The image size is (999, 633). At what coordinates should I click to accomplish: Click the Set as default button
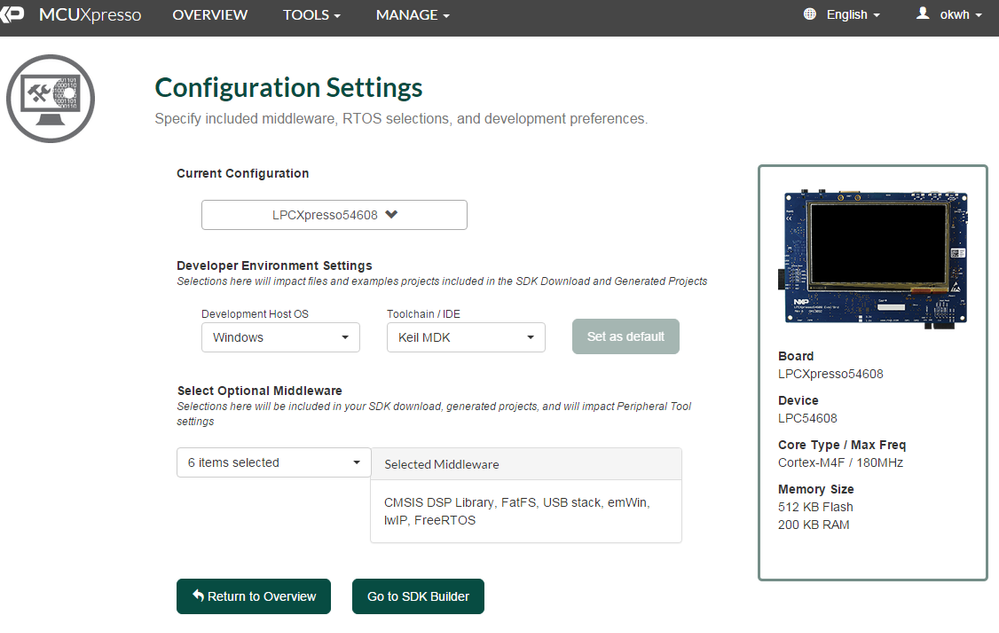[626, 336]
